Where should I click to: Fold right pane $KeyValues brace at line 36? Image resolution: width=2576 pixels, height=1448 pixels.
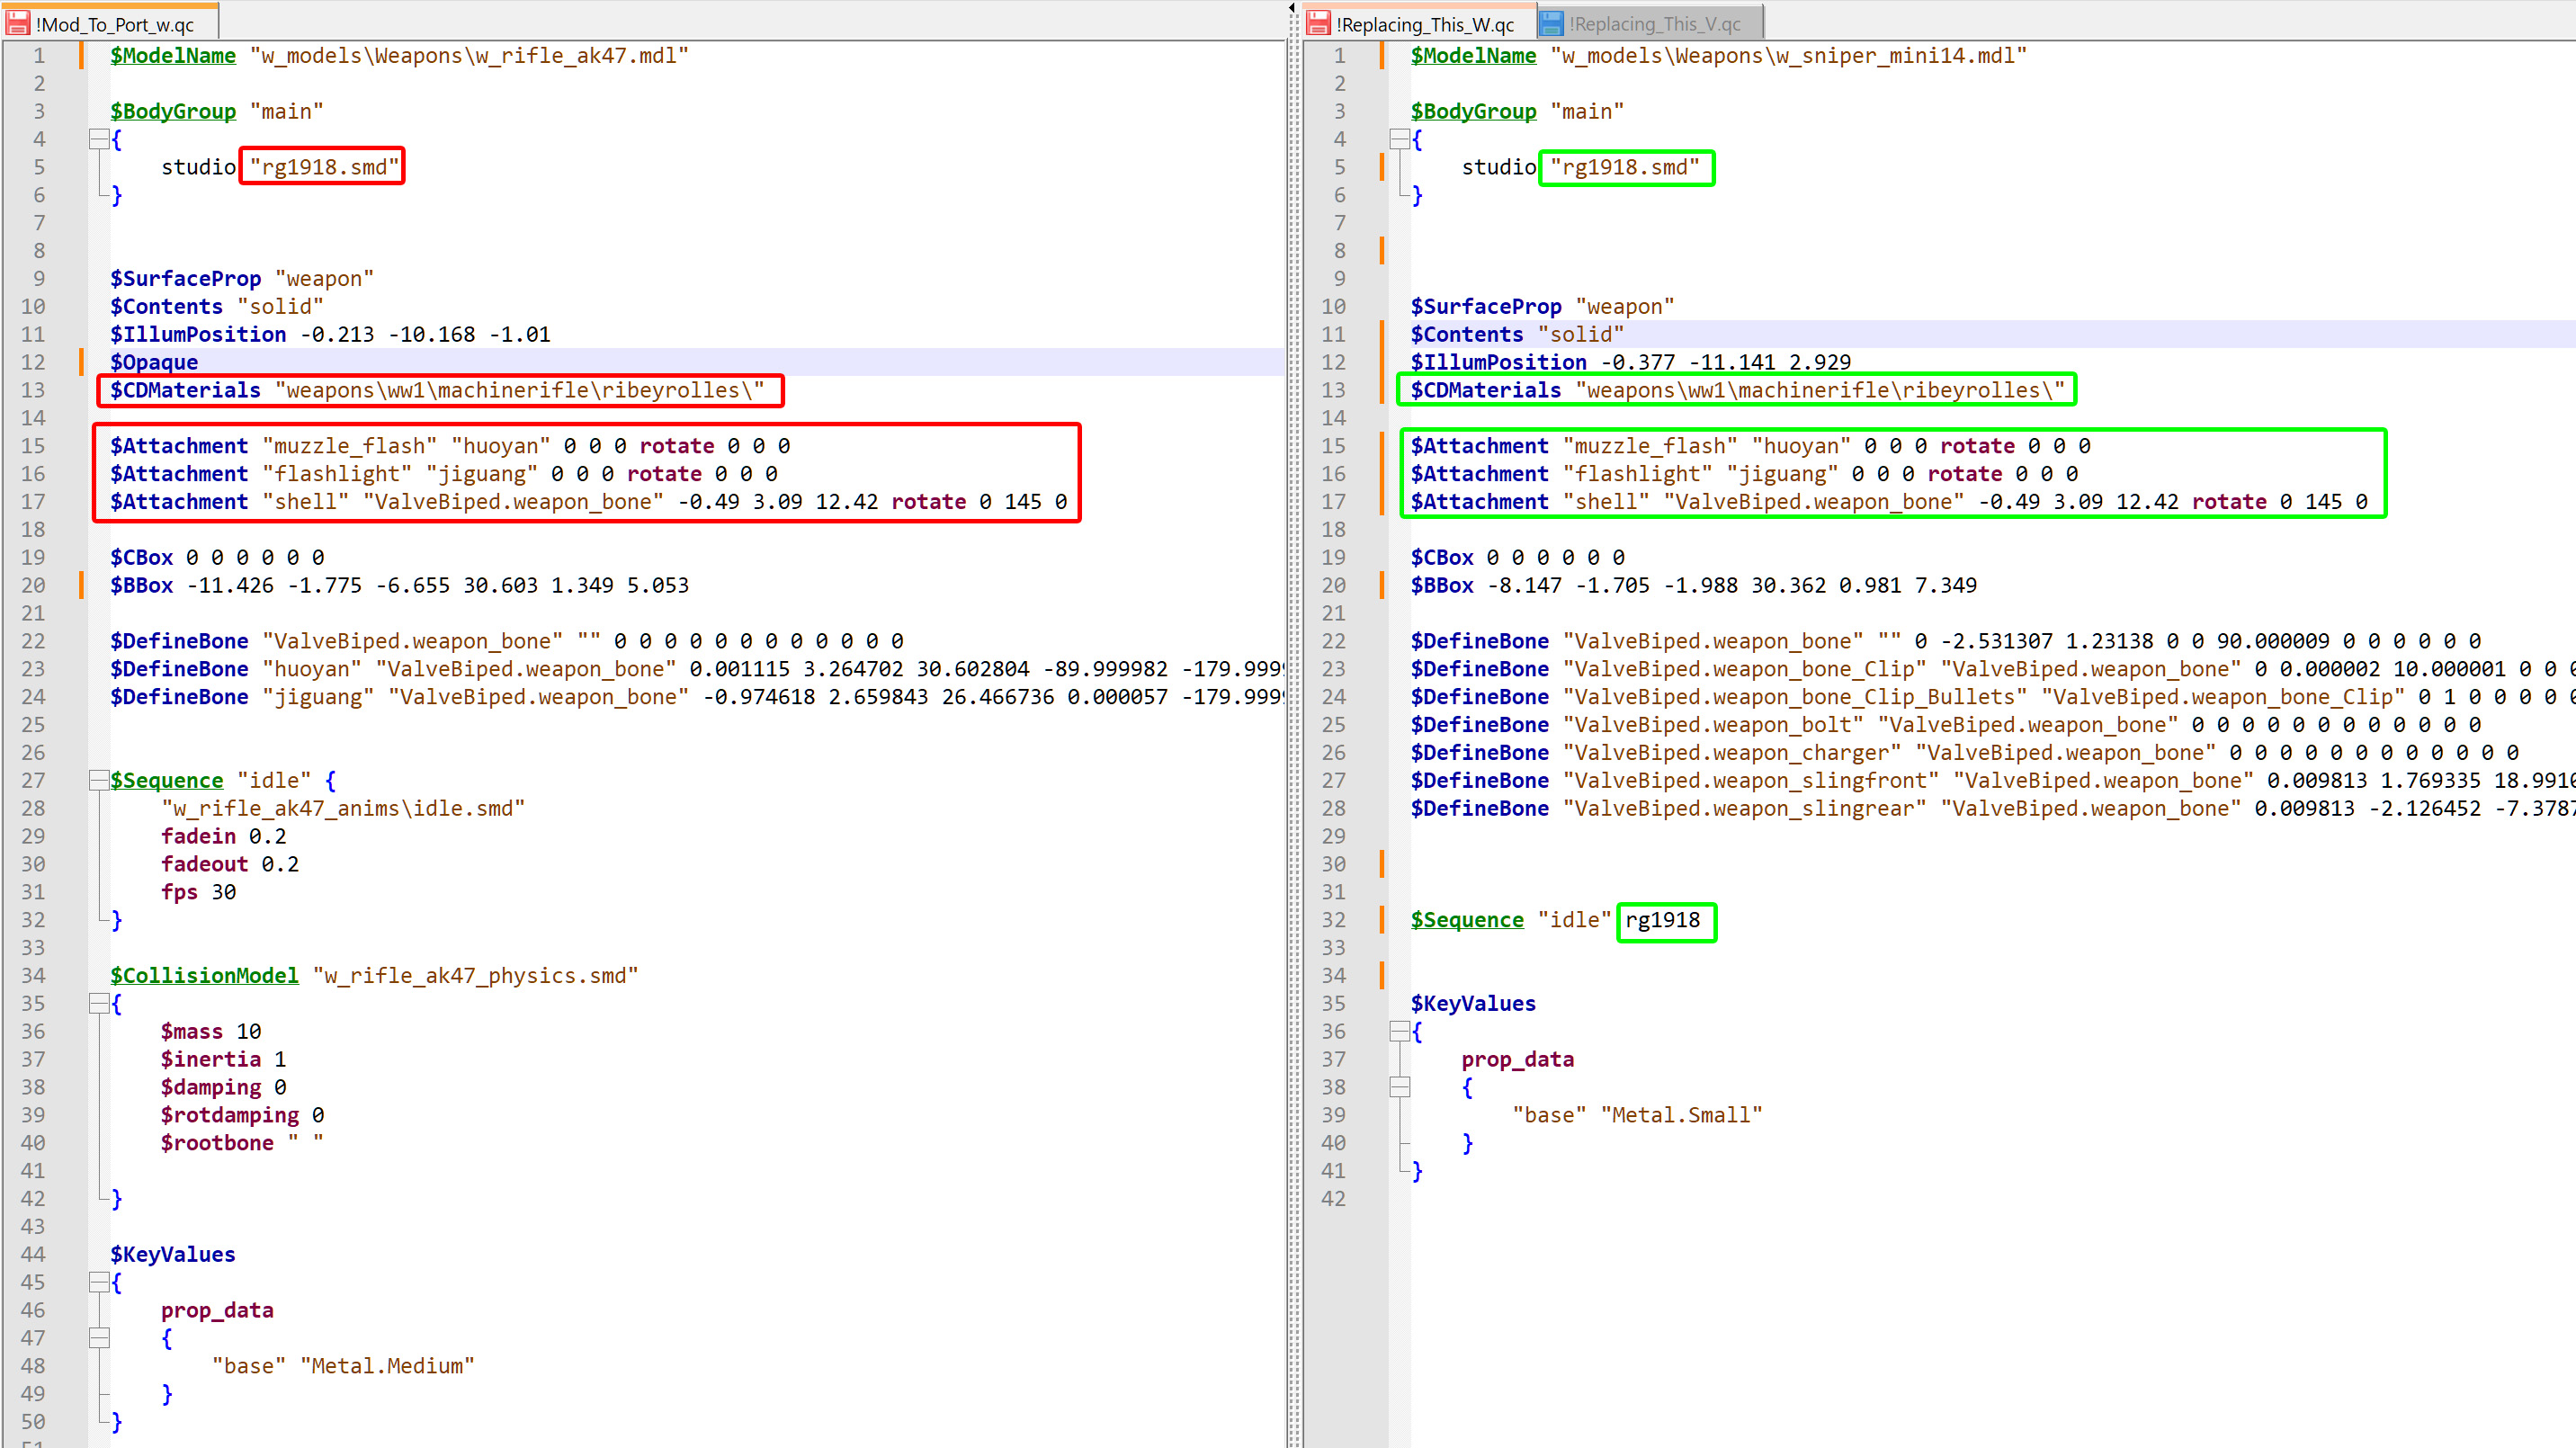[x=1399, y=1031]
